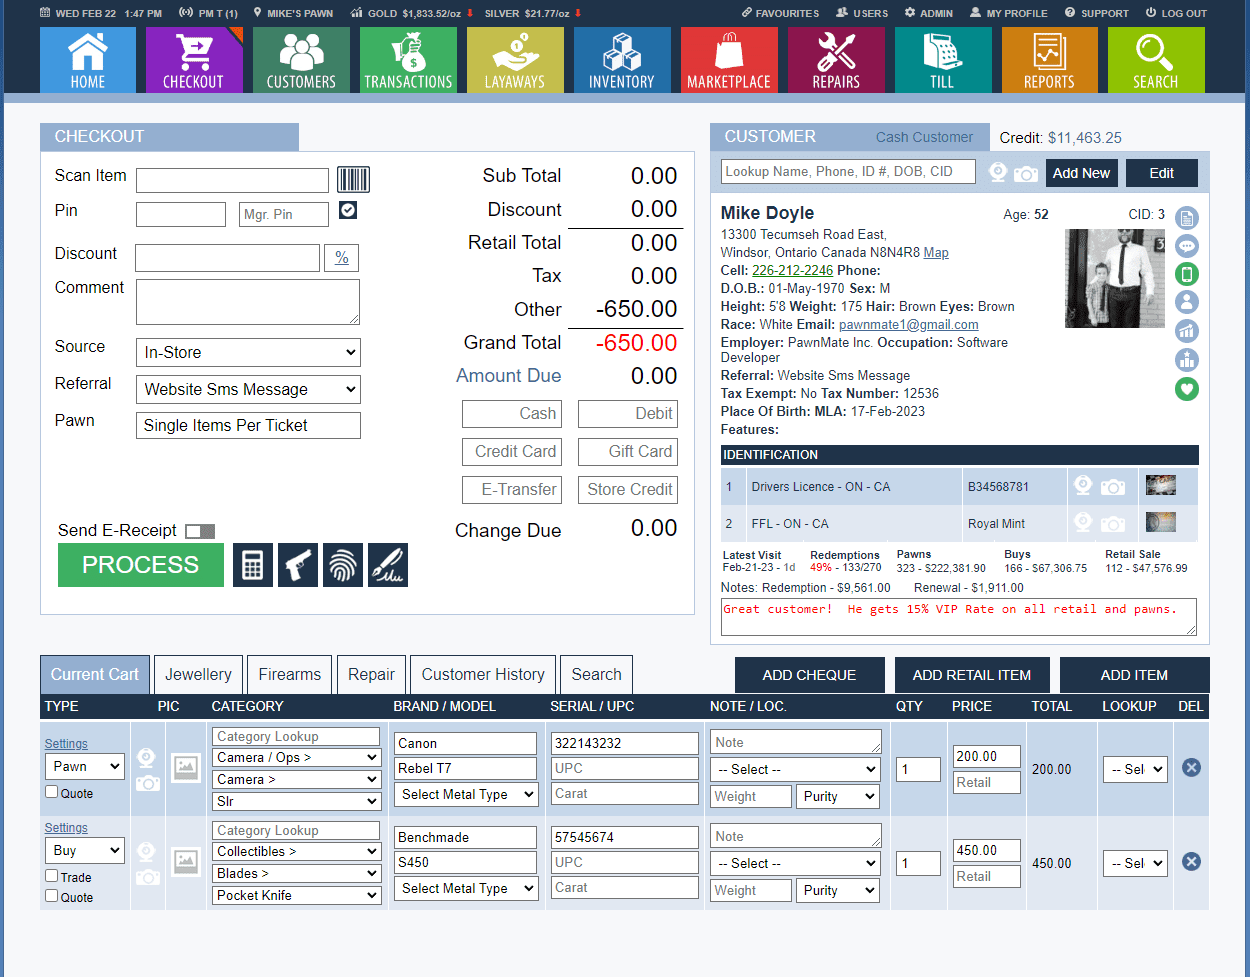
Task: Click the green heart customer icon
Action: pyautogui.click(x=1186, y=389)
